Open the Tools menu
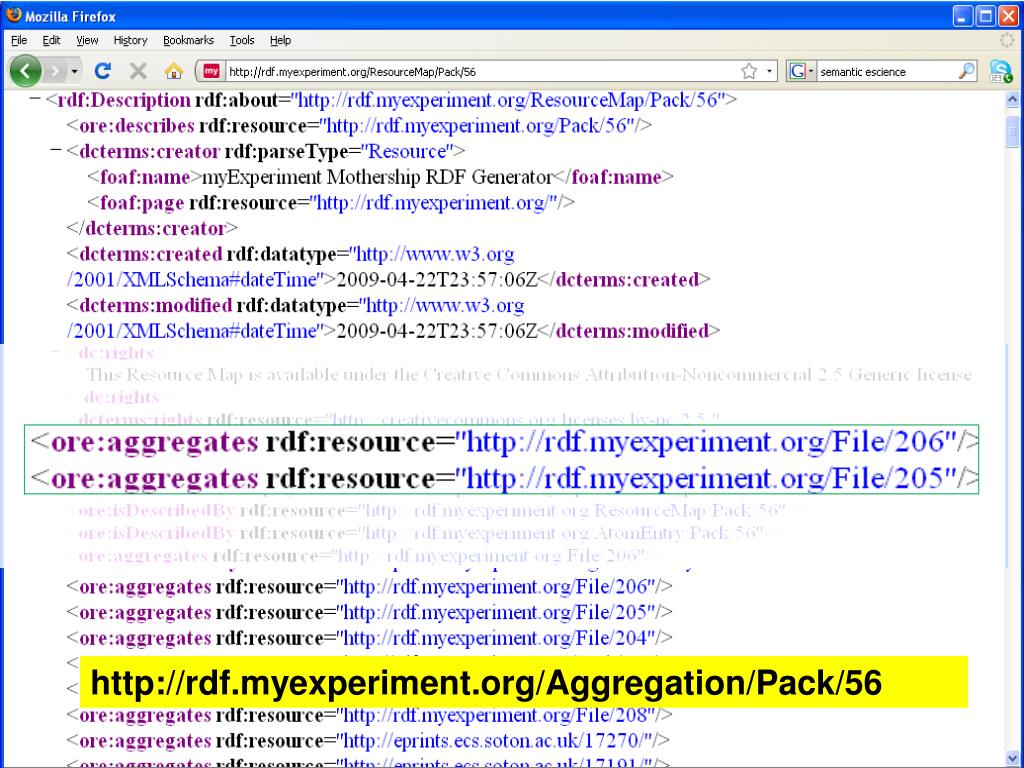Screen dimensions: 1024x768 pos(242,40)
